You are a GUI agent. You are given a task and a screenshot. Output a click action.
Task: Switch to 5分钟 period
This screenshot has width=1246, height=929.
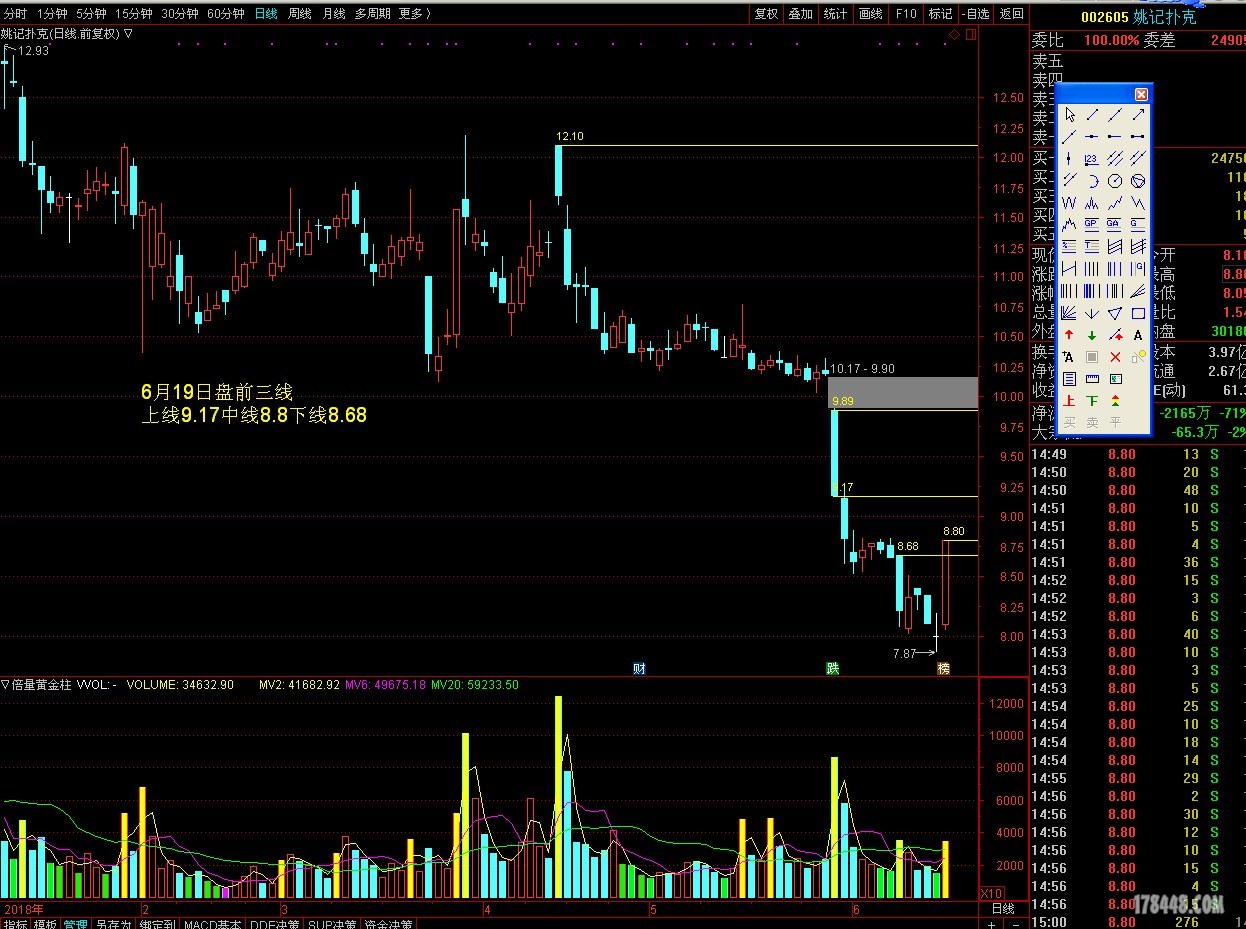(x=91, y=14)
